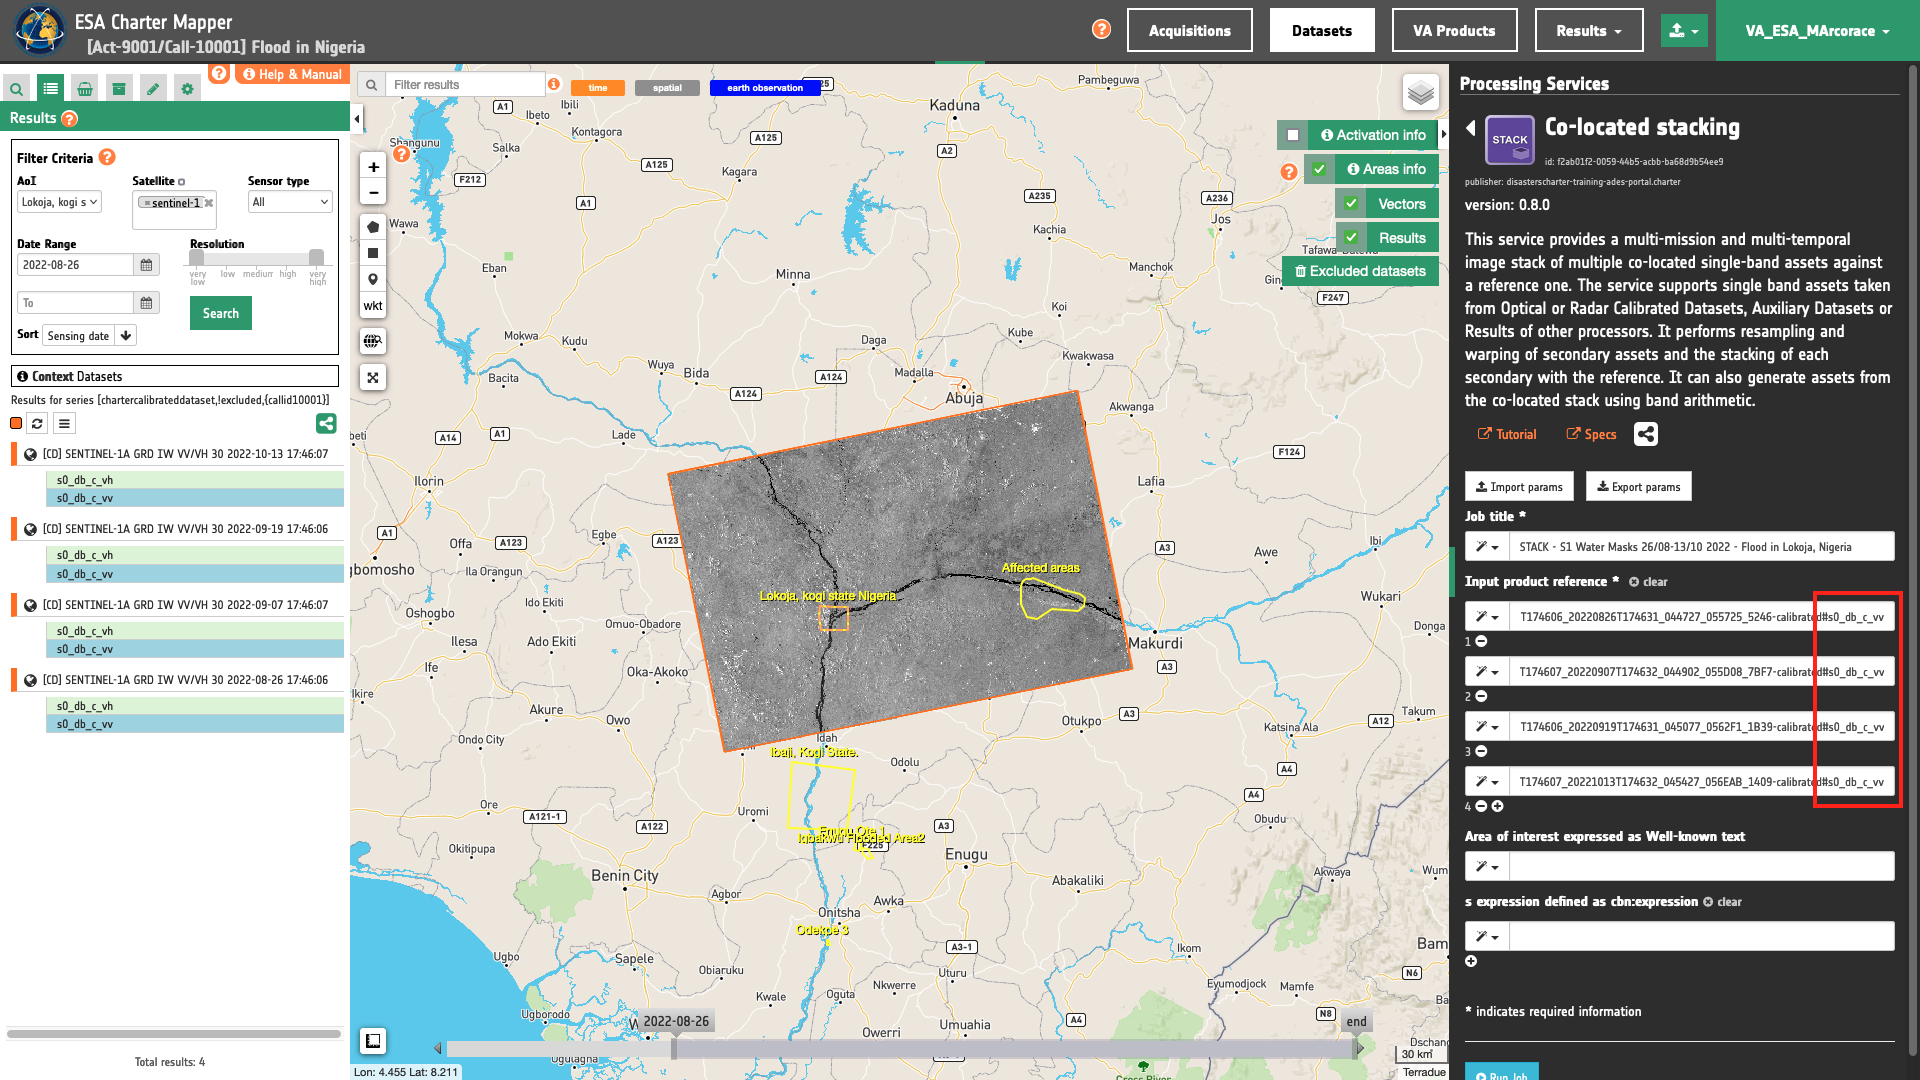Toggle the Results layer checkbox
Screen dimensions: 1920x1080
[x=1351, y=238]
